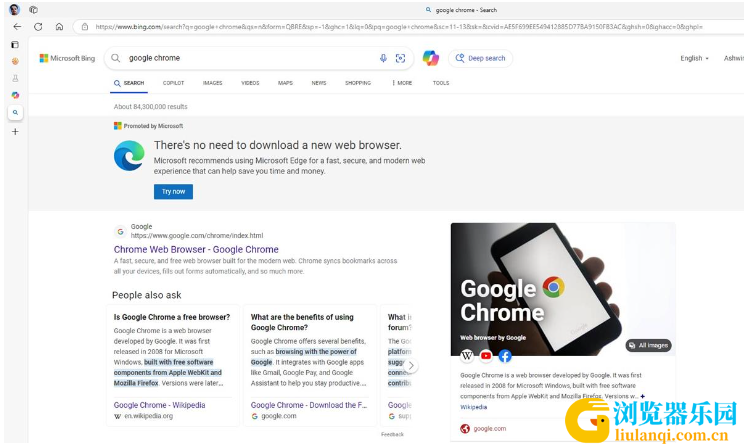Select the active search tab in sidebar
This screenshot has width=751, height=445.
pos(15,113)
